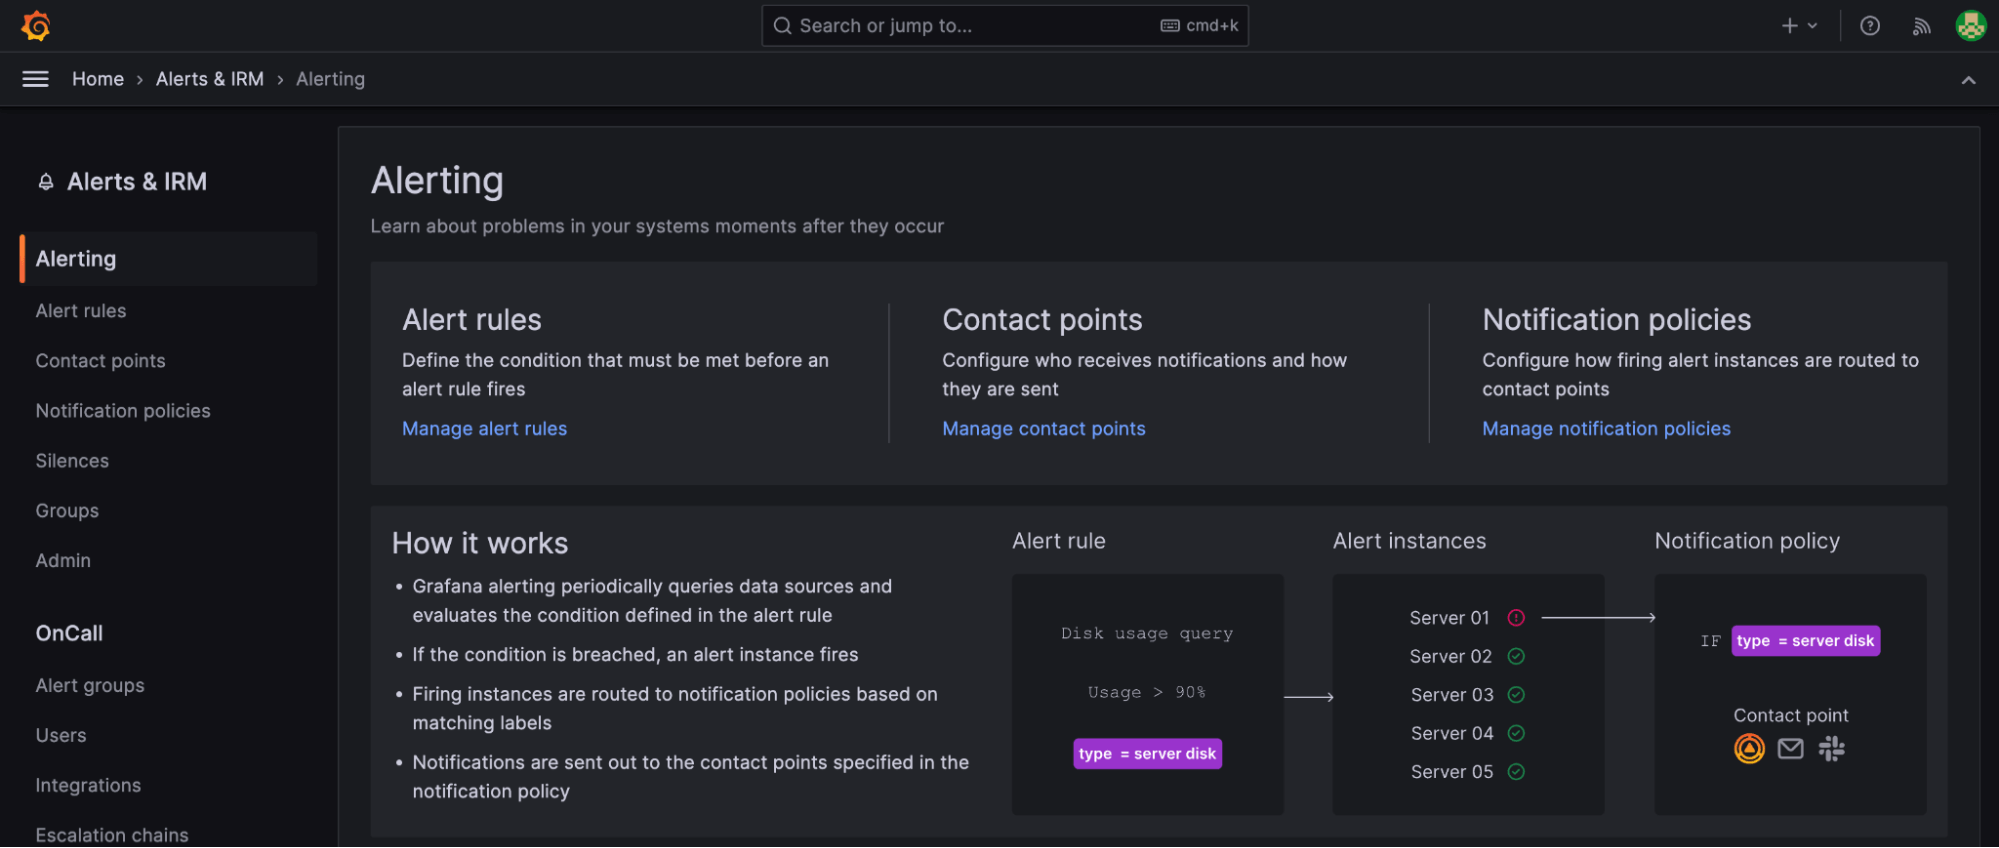Open Admin in the sidebar
The width and height of the screenshot is (1999, 848).
pos(63,561)
